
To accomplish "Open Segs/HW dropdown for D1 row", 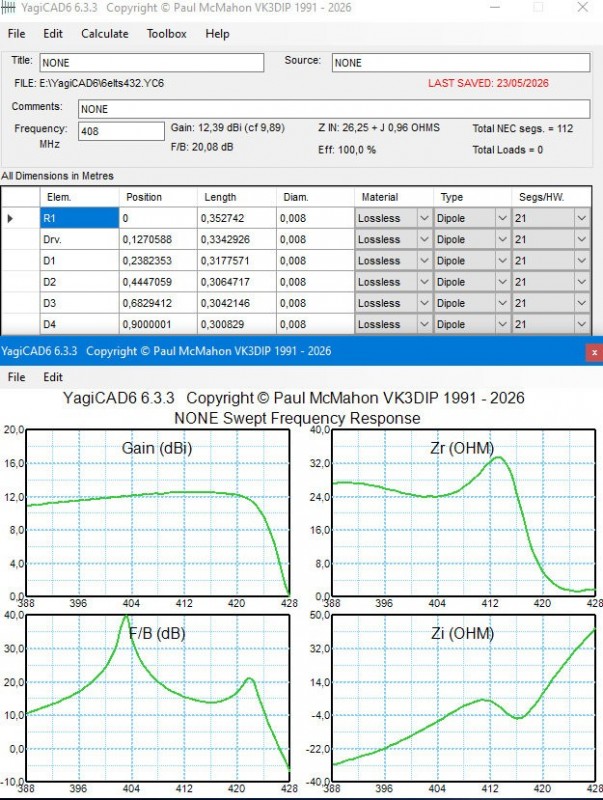I will [x=582, y=261].
